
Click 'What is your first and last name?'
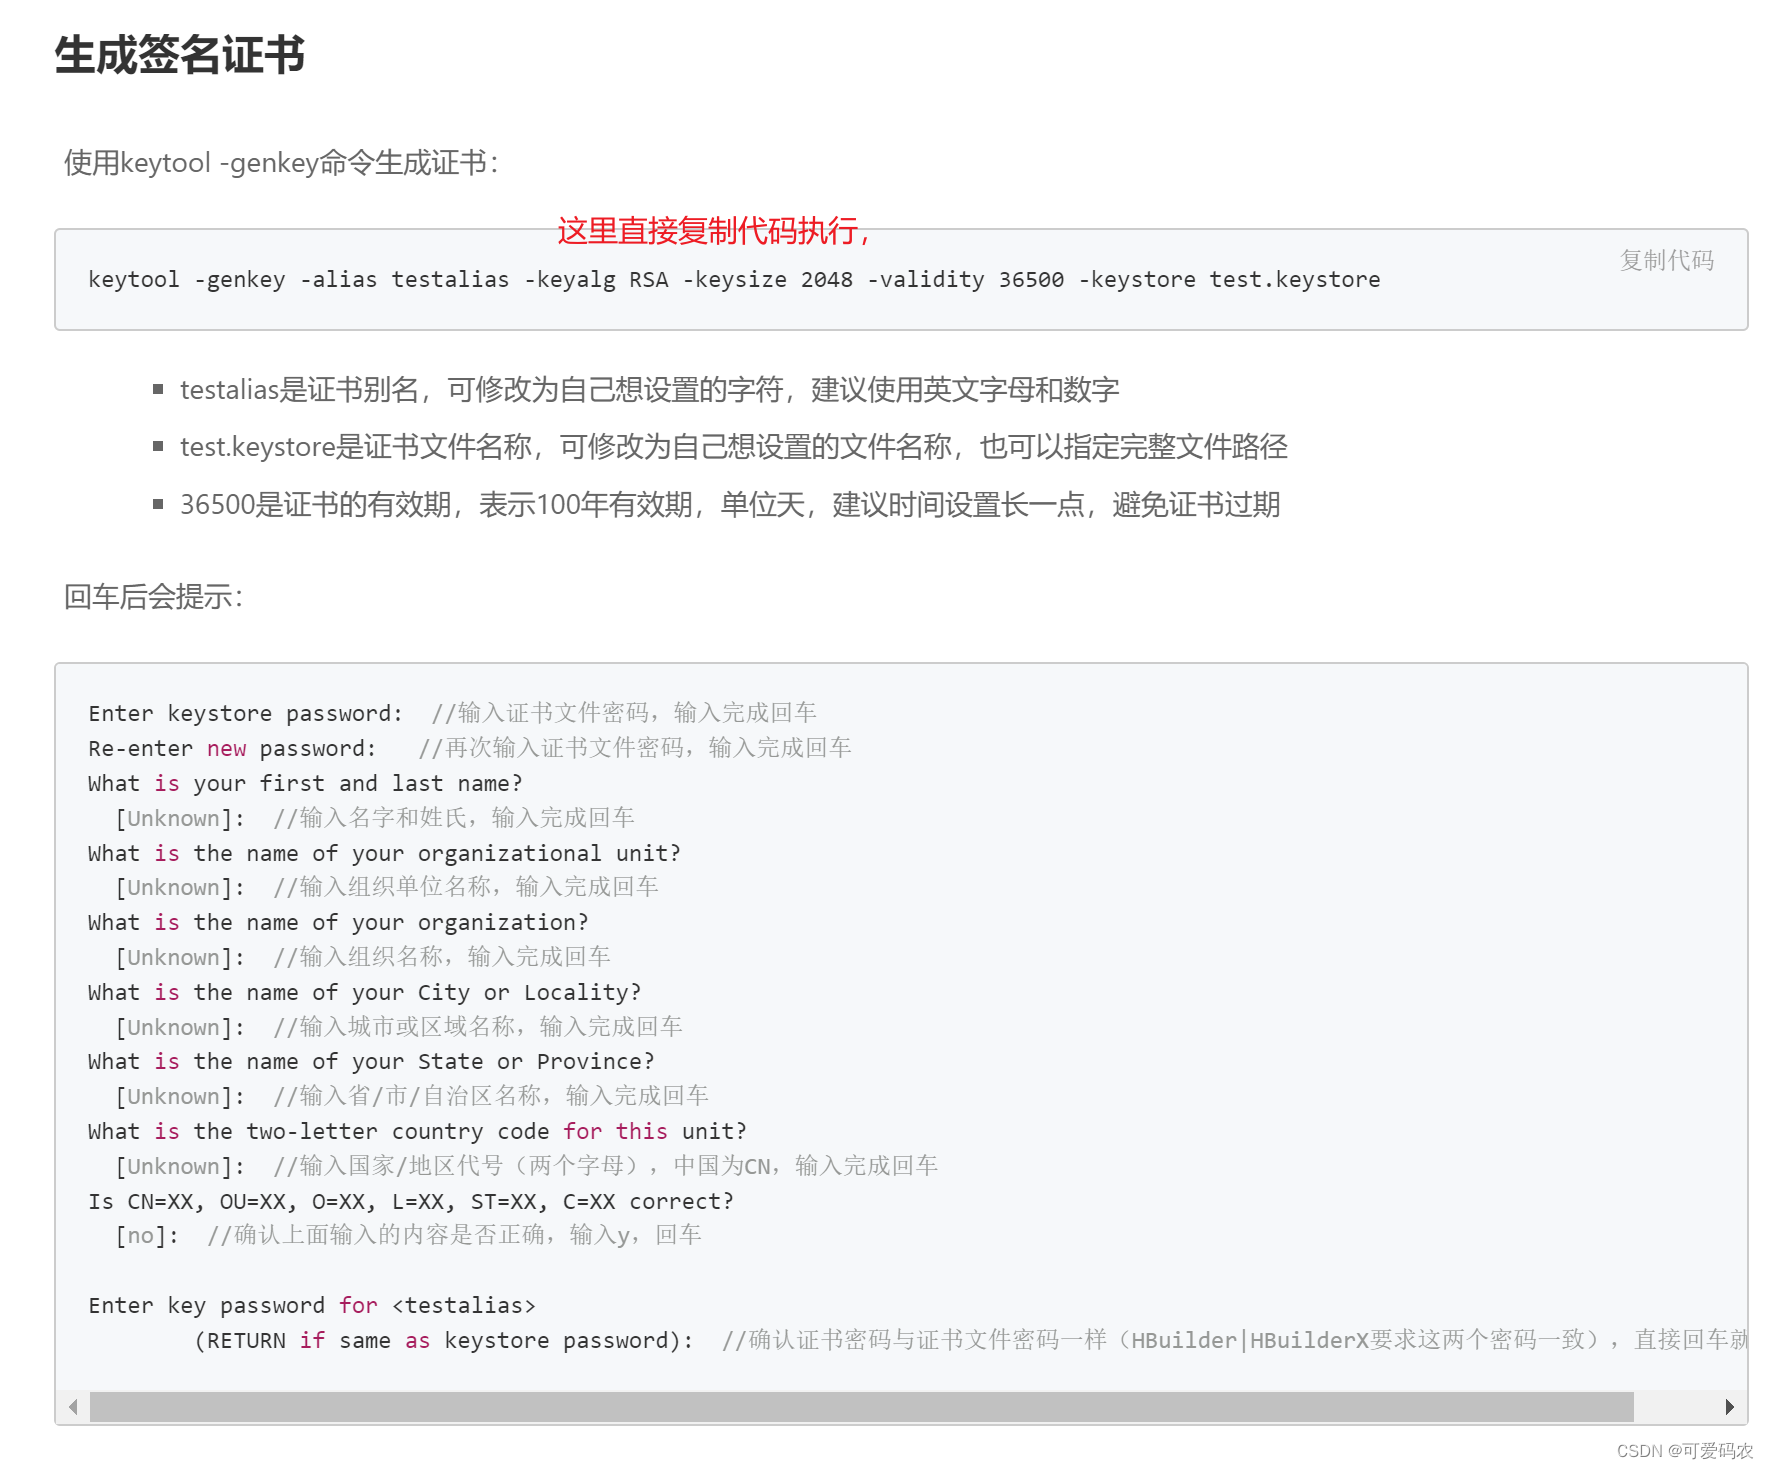point(305,783)
